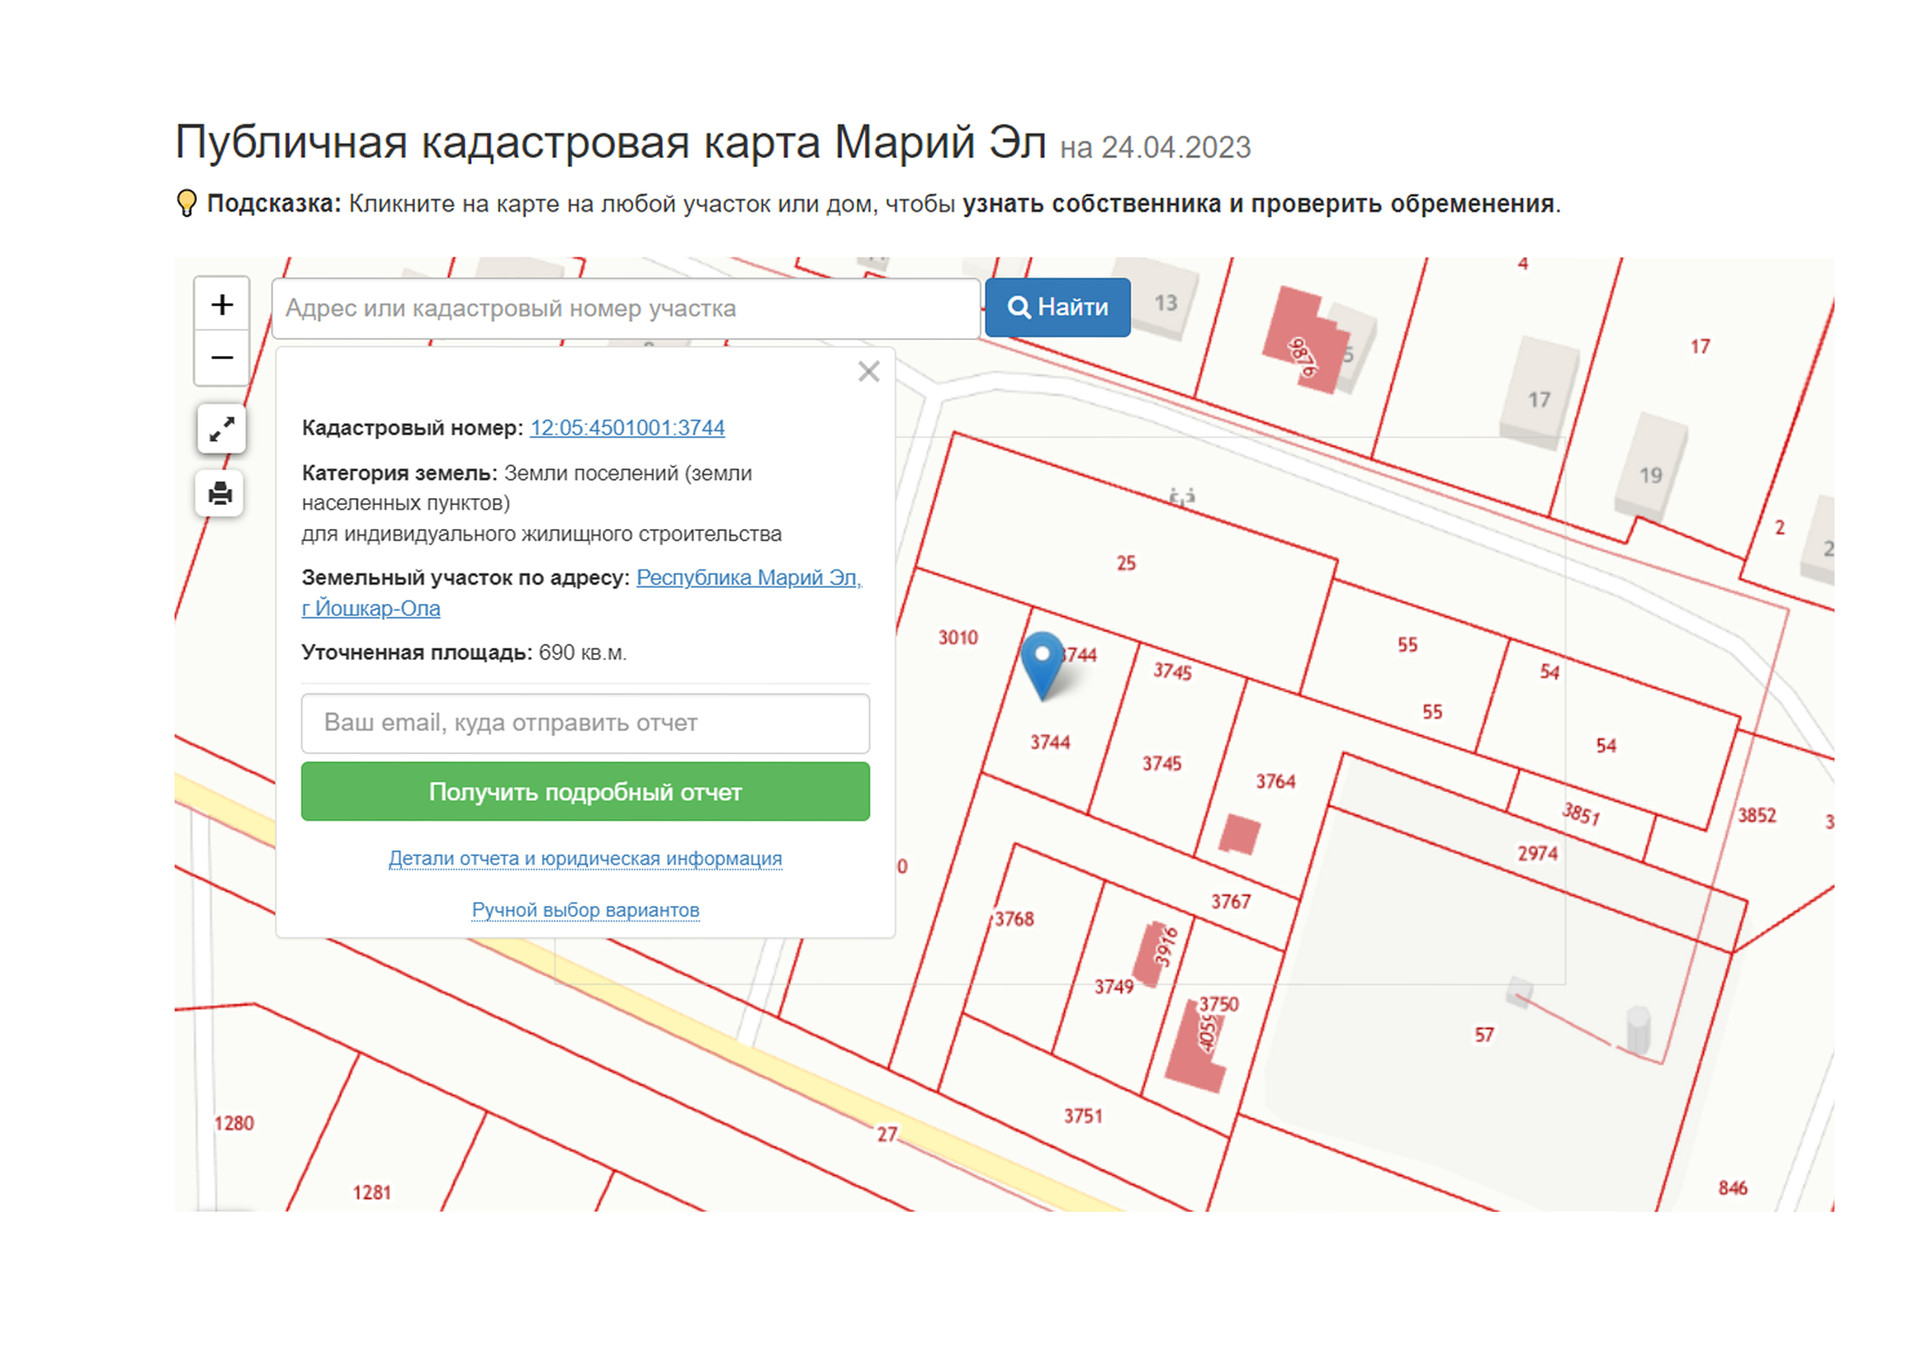
Task: Click the email input for report
Action: click(585, 723)
